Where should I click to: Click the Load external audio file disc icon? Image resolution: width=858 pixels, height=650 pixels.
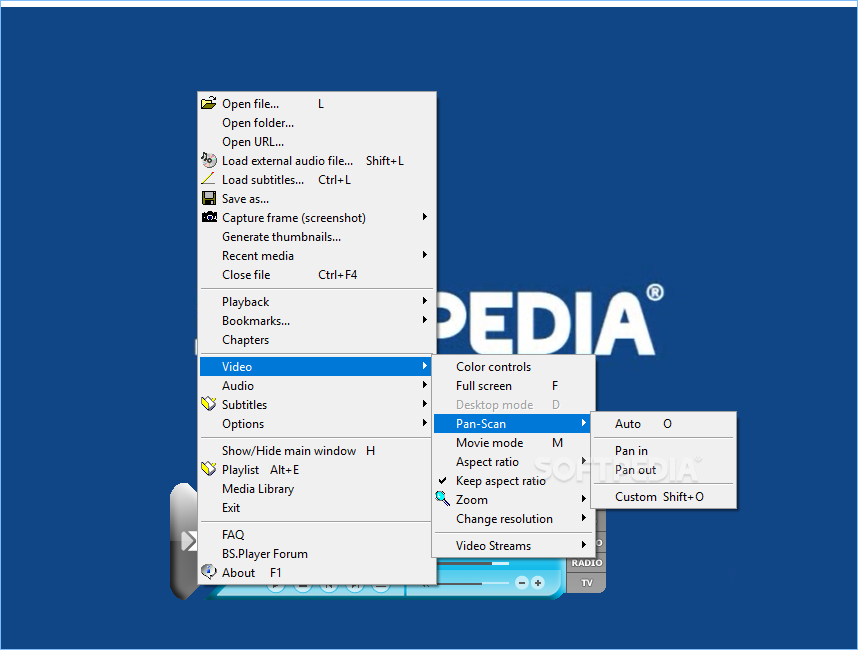208,160
